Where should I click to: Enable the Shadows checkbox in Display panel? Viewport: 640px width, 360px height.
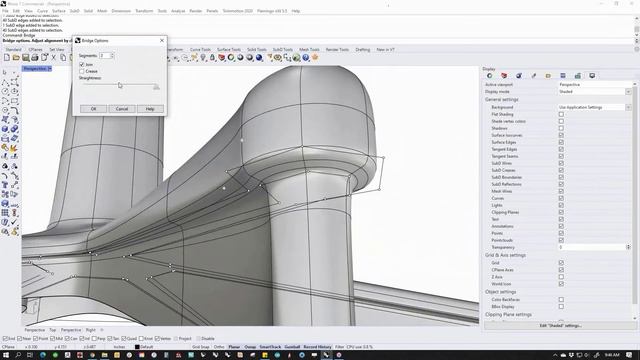pyautogui.click(x=561, y=128)
